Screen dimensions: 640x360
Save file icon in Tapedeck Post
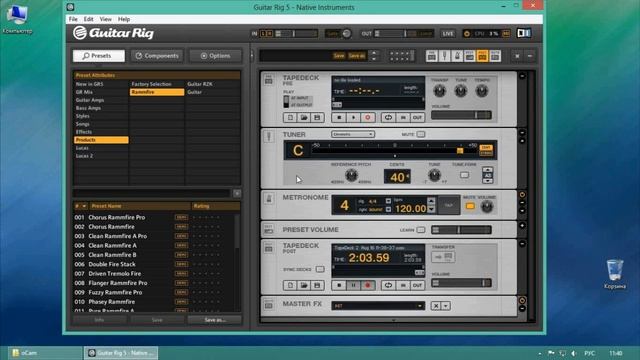[x=317, y=285]
